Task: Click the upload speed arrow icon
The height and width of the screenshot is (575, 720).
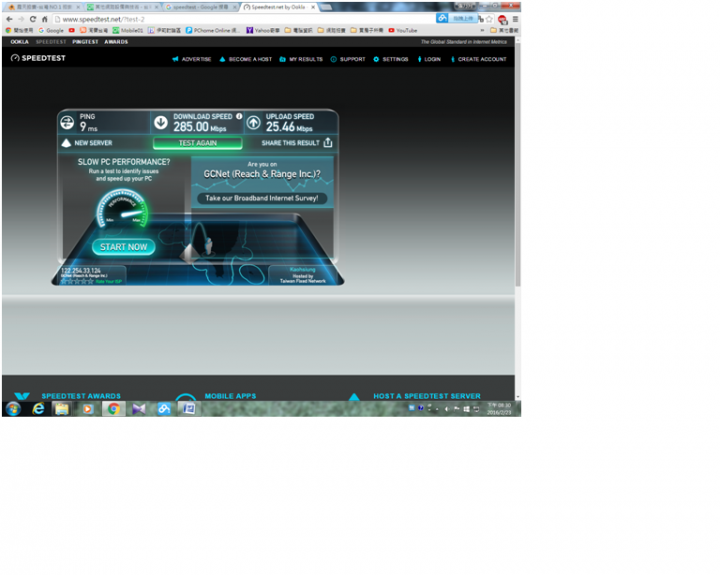Action: pyautogui.click(x=253, y=123)
